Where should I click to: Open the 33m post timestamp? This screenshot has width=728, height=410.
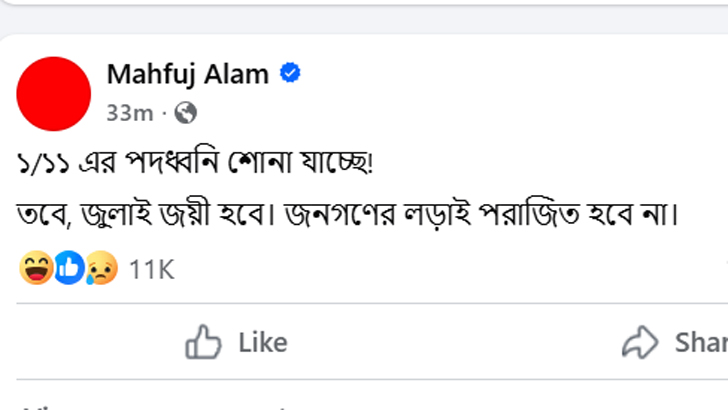[130, 113]
